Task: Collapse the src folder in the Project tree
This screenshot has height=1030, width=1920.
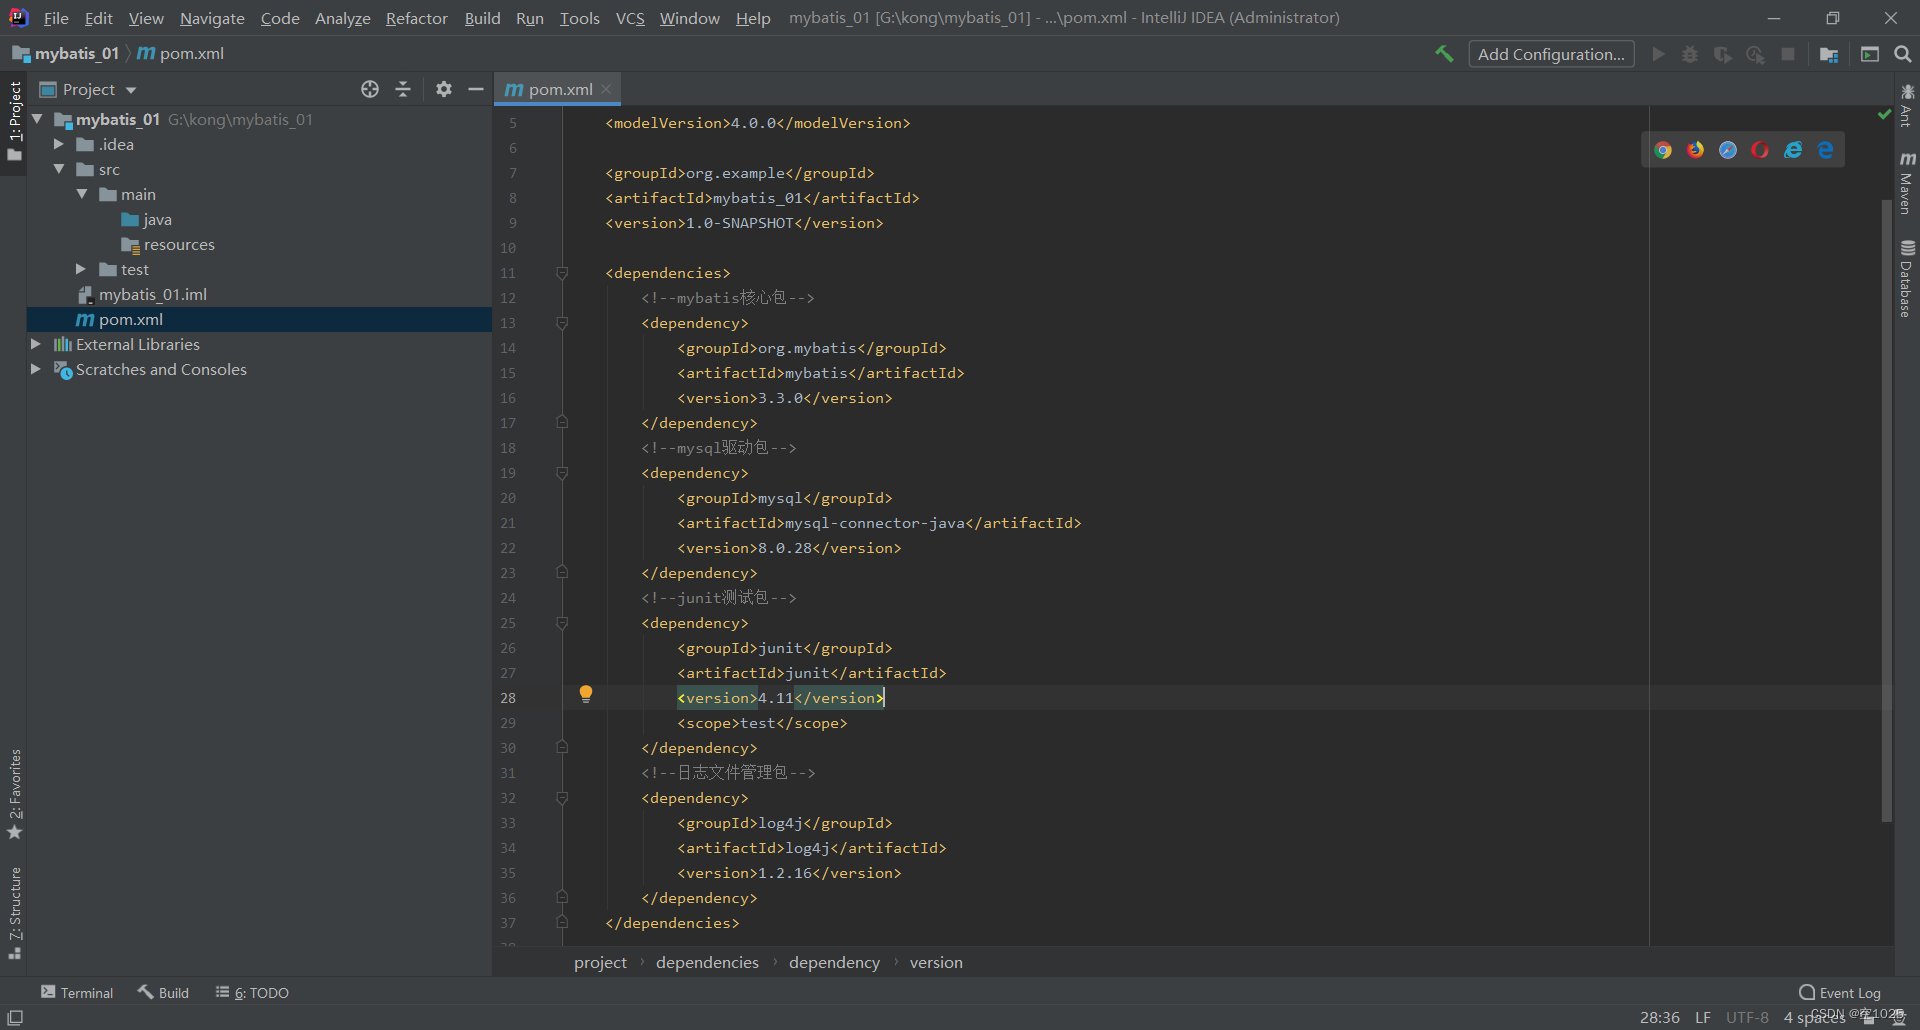Action: (x=60, y=169)
